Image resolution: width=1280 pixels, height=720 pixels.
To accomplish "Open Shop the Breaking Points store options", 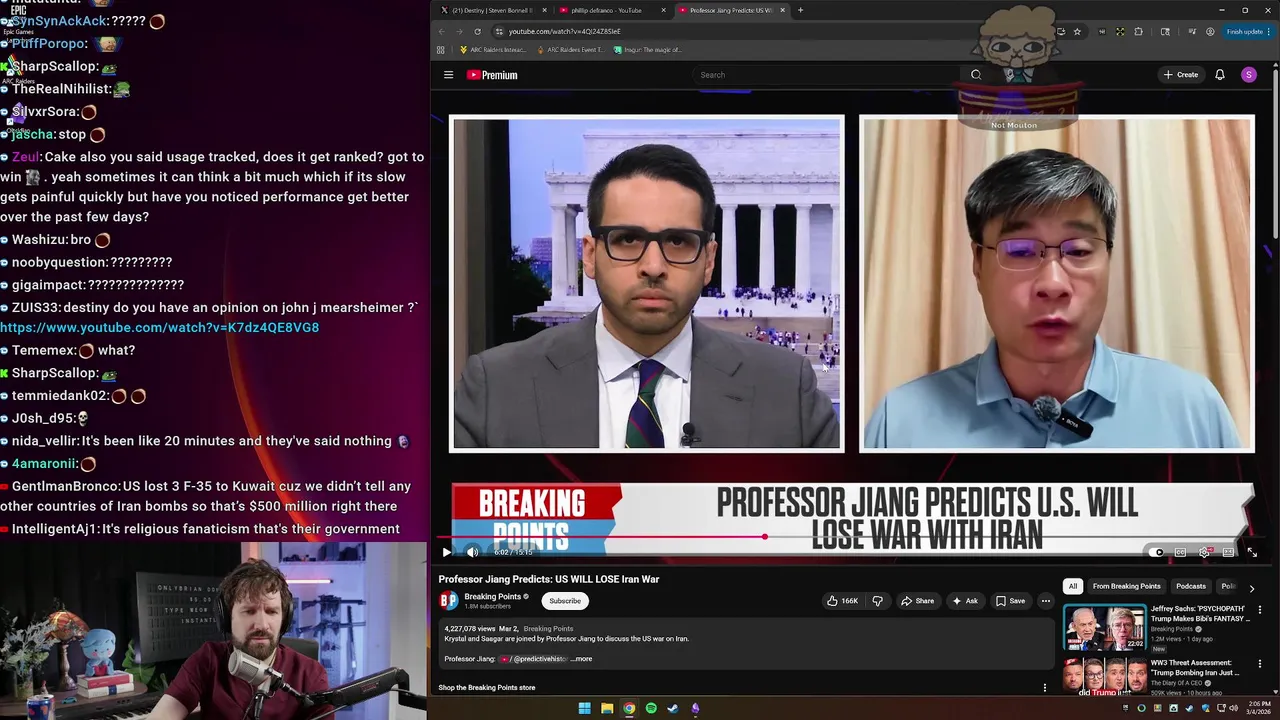I will click(x=1045, y=688).
